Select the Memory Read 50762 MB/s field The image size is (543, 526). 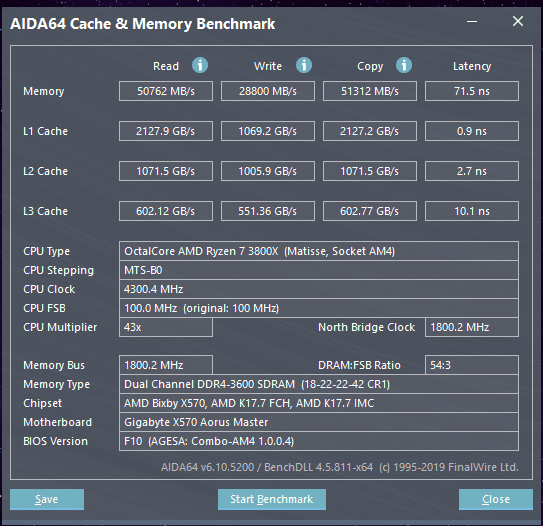[166, 91]
